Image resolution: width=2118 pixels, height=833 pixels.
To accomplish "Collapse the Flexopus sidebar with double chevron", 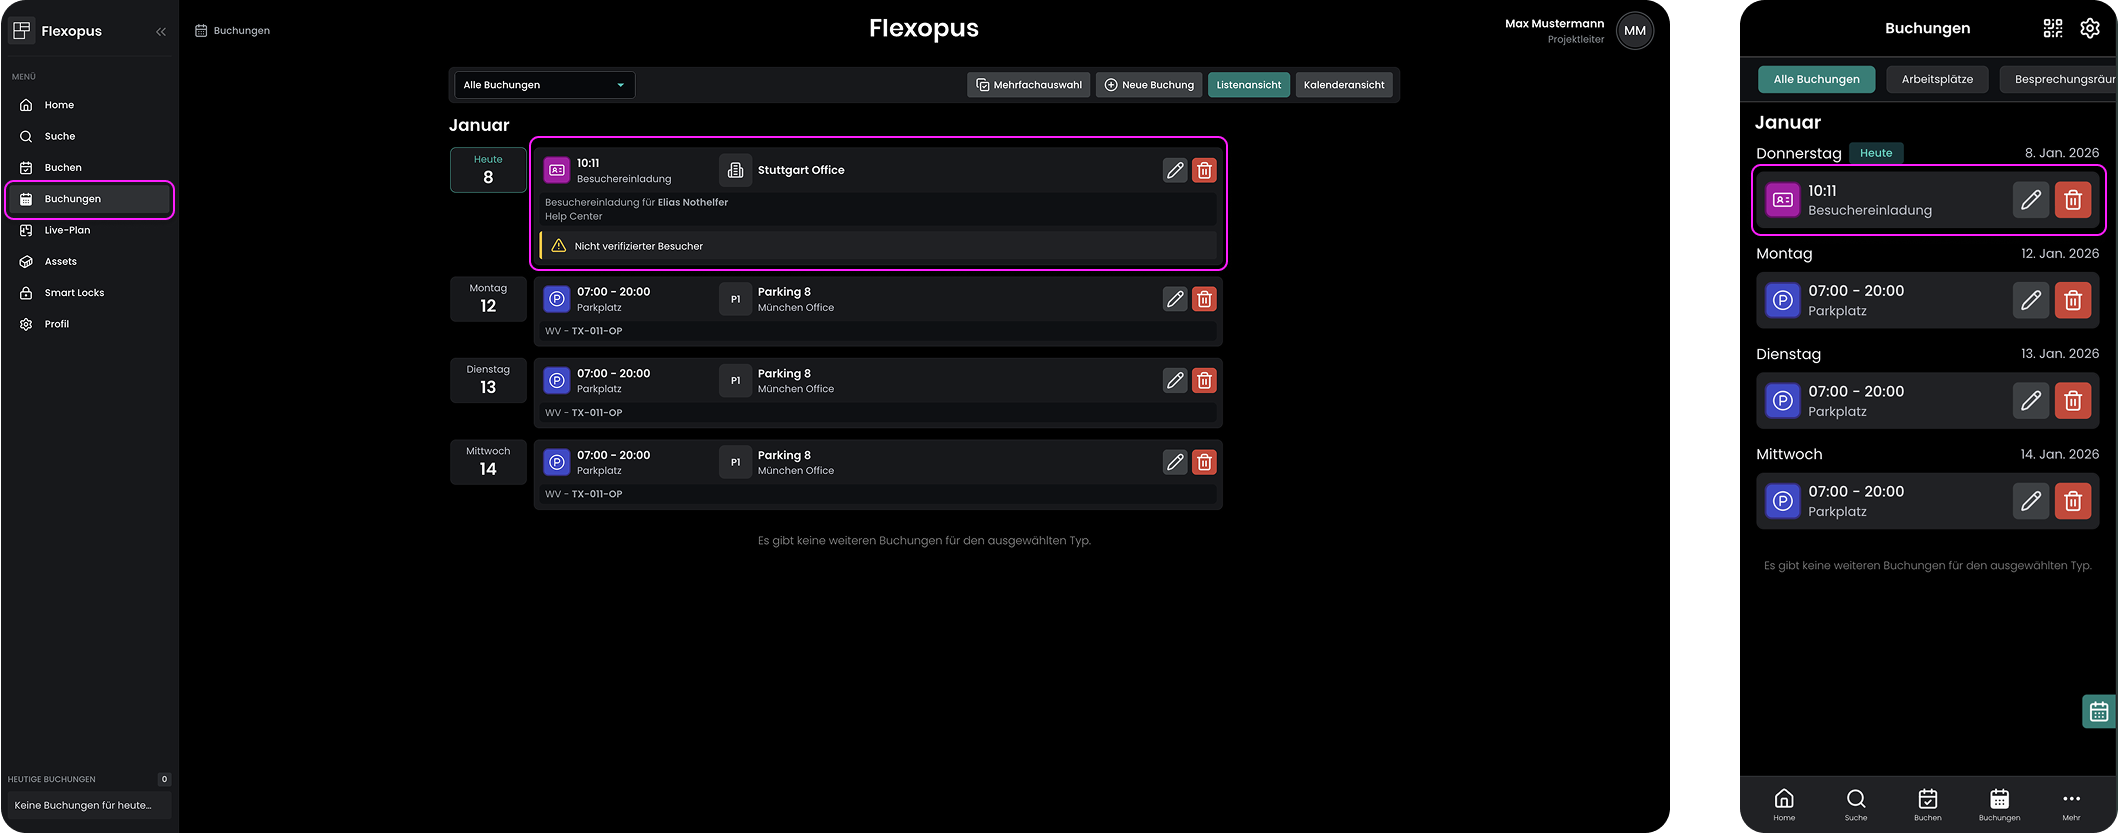I will [161, 32].
